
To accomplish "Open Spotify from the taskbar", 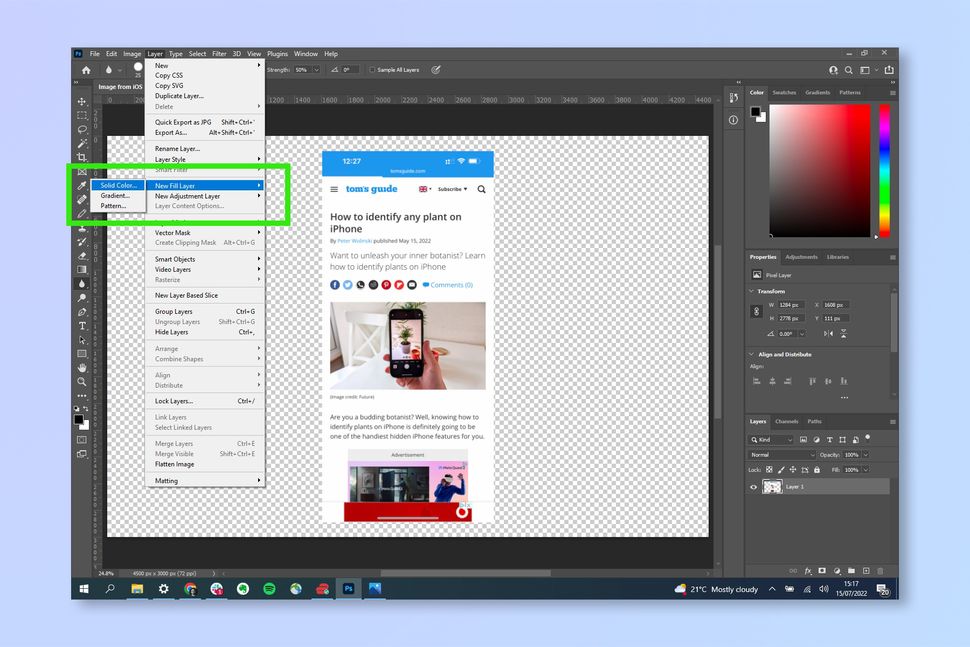I will pos(269,589).
